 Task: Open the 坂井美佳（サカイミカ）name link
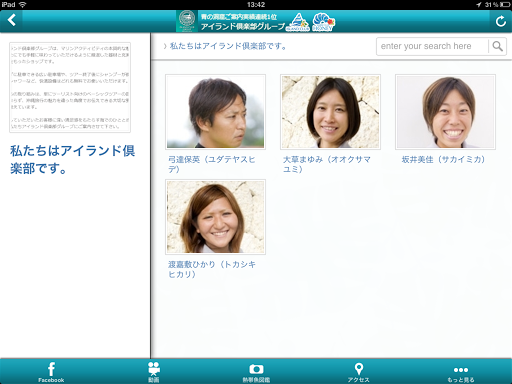pos(443,159)
